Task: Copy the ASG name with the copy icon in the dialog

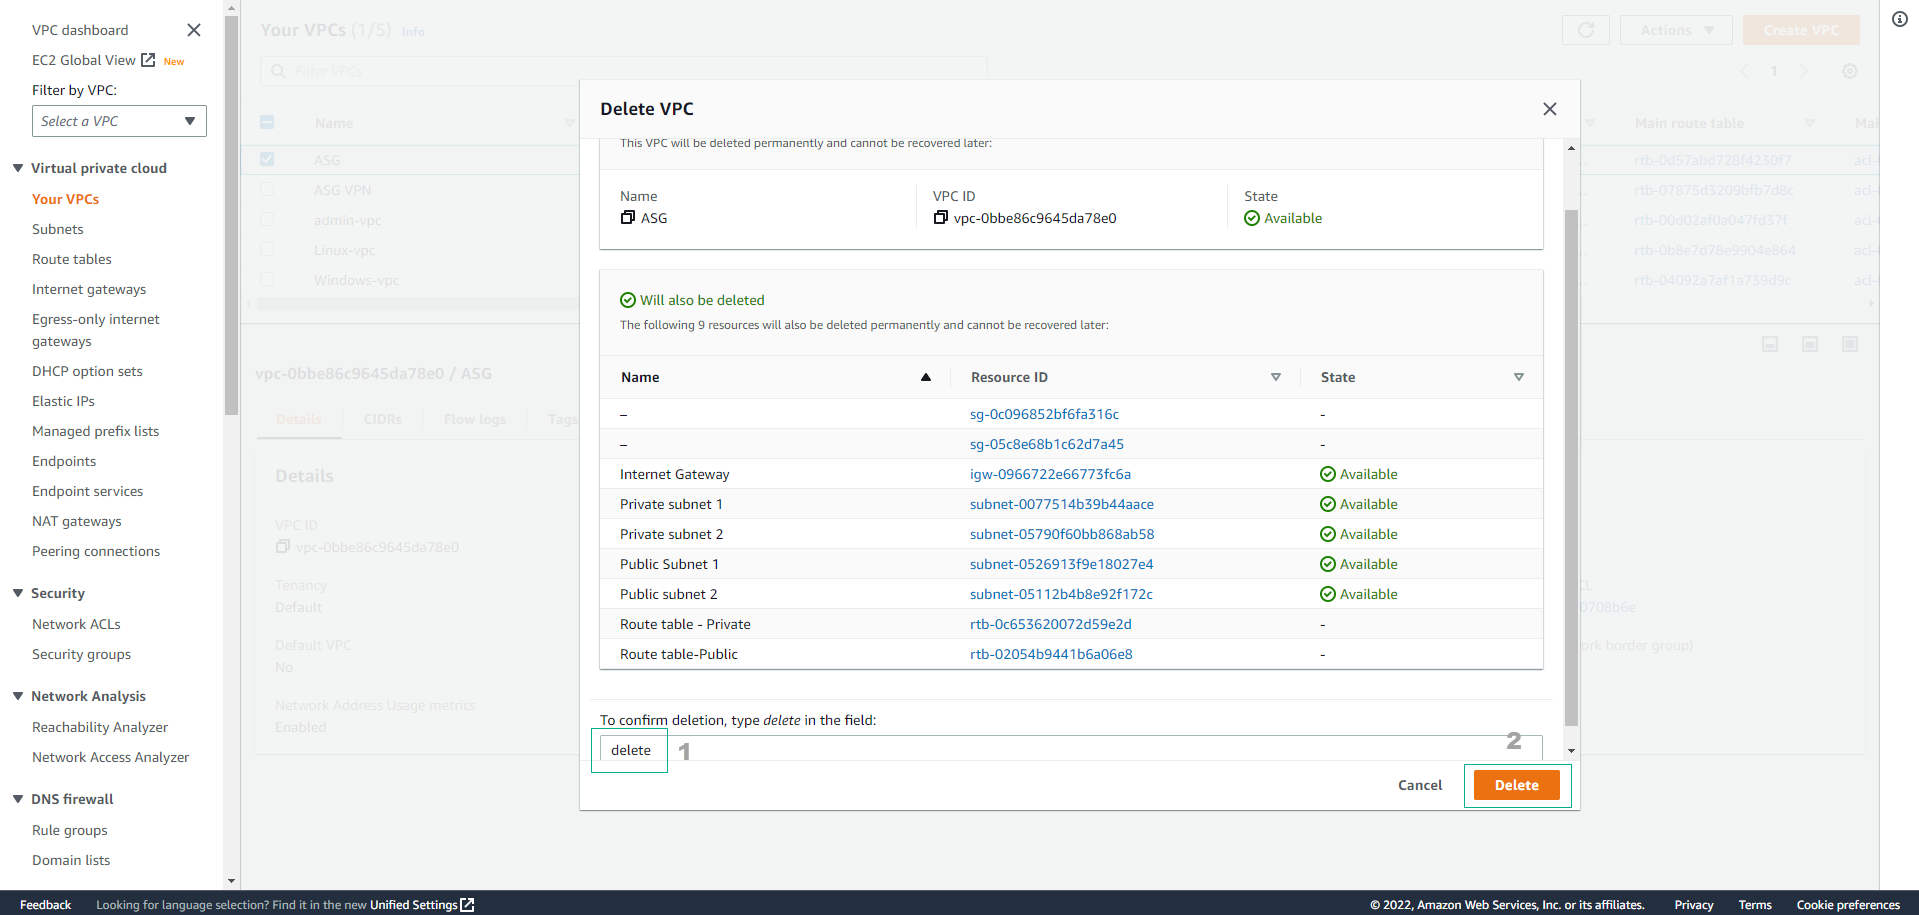Action: [x=628, y=217]
